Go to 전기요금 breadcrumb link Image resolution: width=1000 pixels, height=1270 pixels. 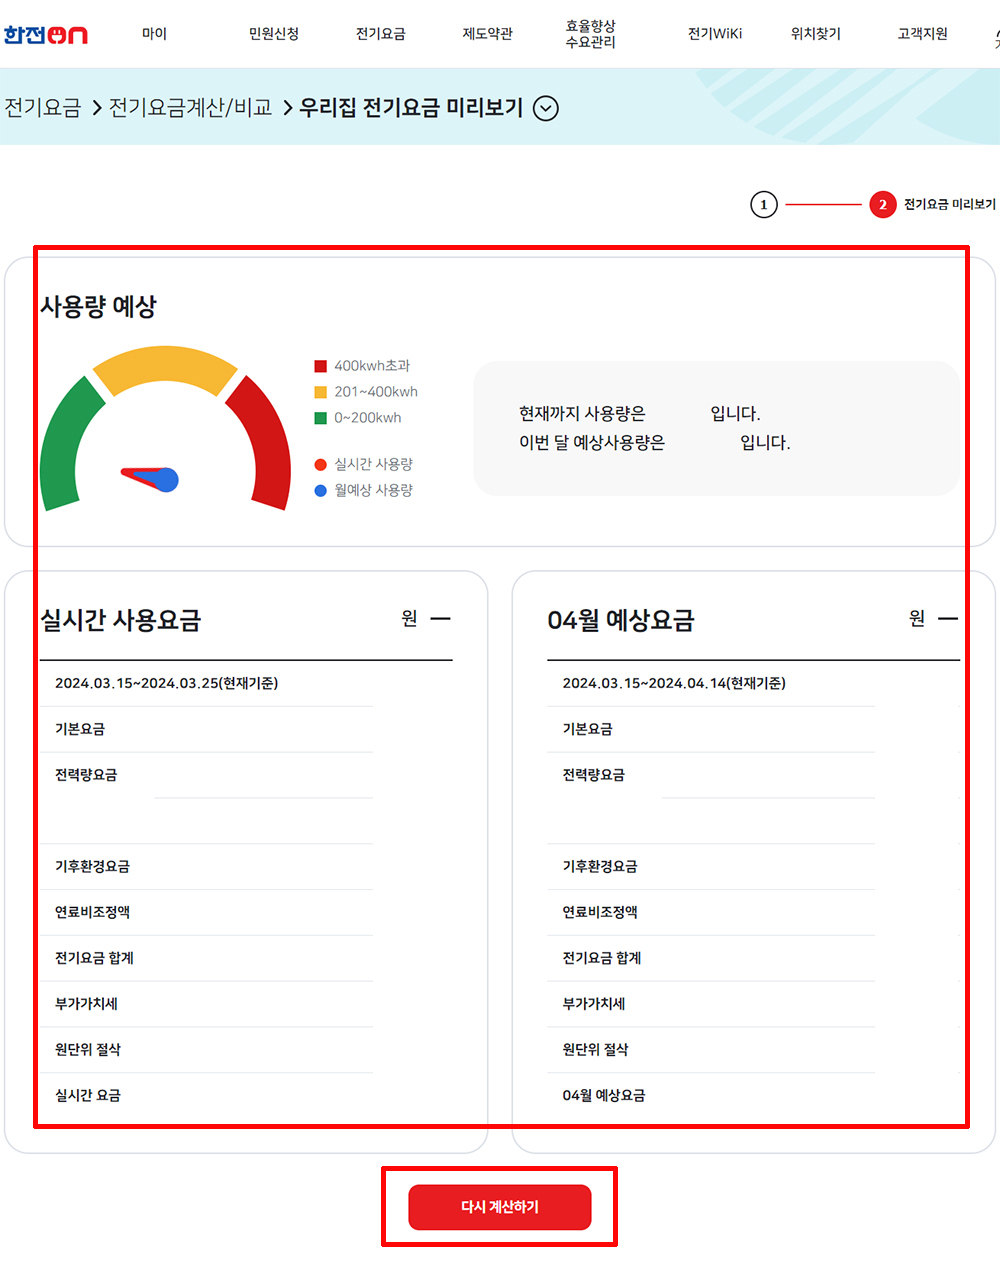pos(42,108)
